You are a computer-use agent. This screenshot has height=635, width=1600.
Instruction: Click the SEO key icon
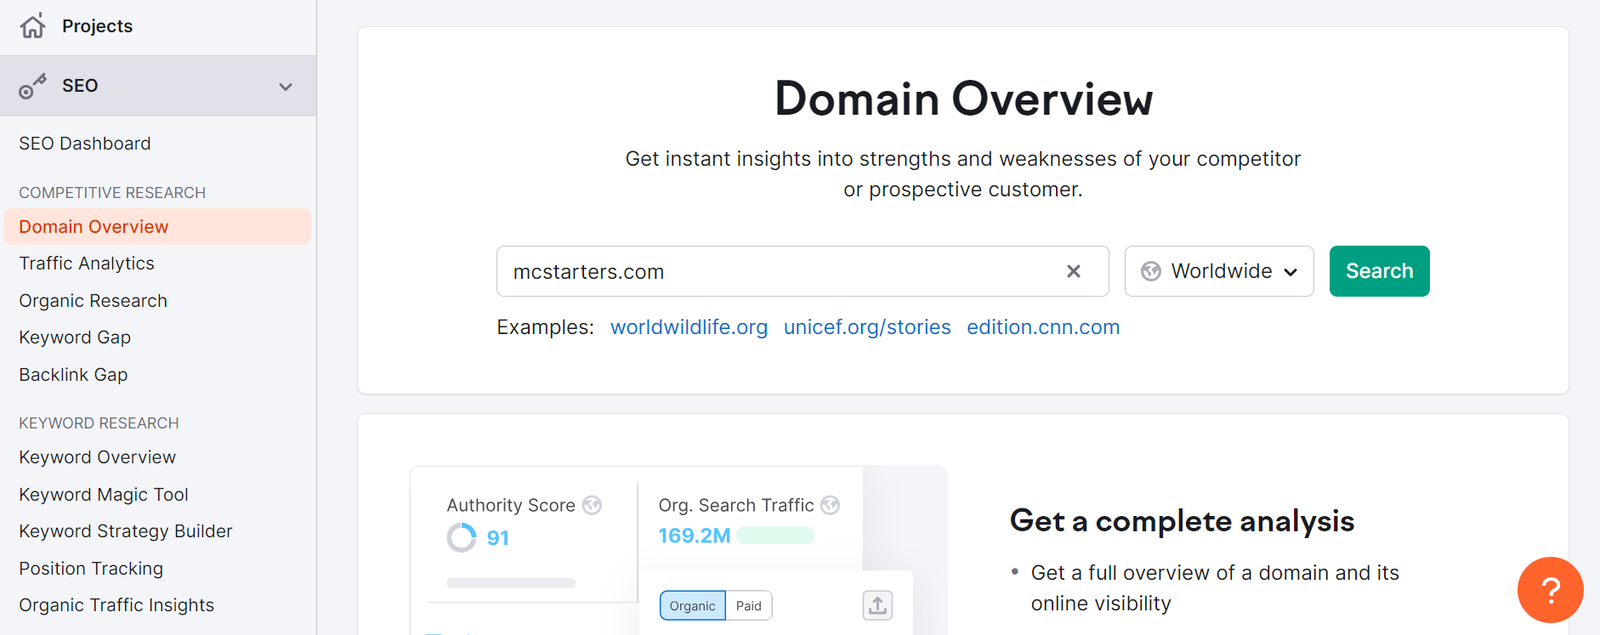[32, 87]
